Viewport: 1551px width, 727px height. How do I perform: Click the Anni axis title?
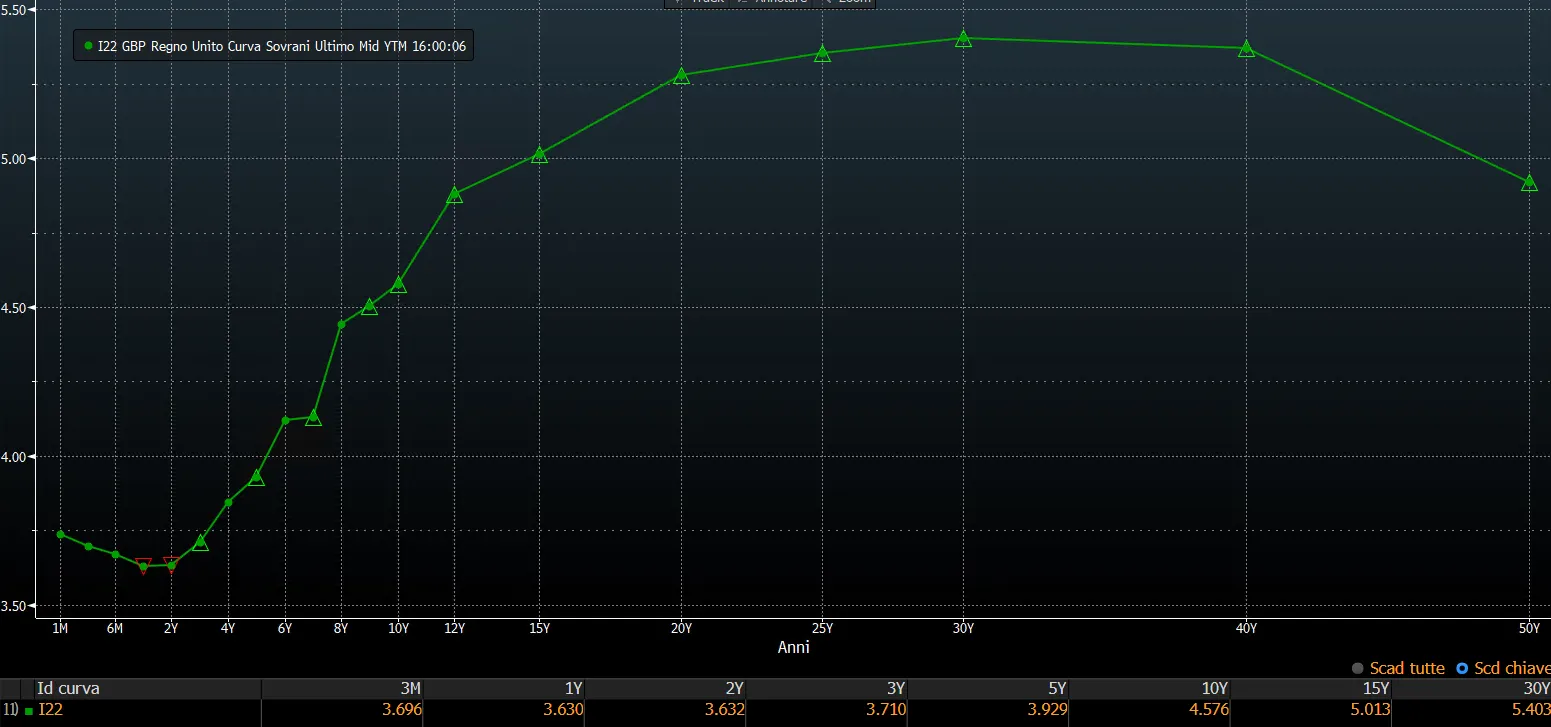click(x=794, y=647)
